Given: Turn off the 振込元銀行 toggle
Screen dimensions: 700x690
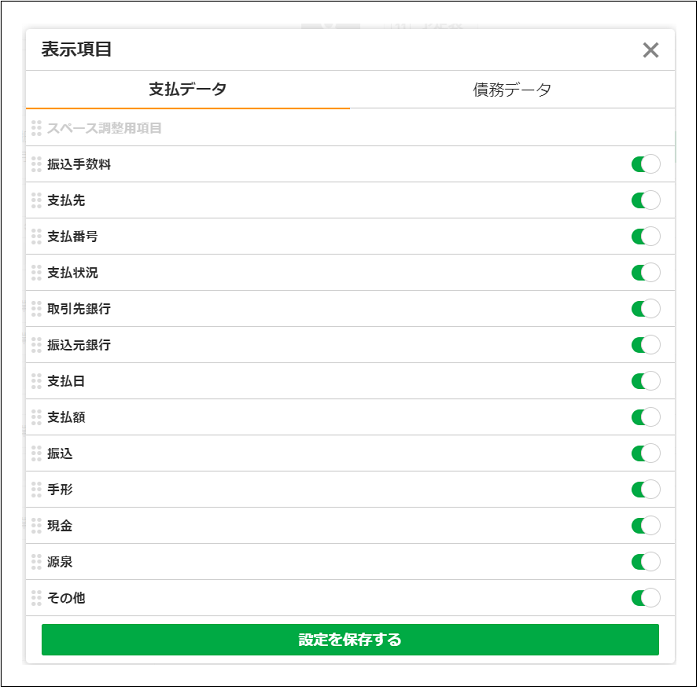Looking at the screenshot, I should (x=645, y=345).
